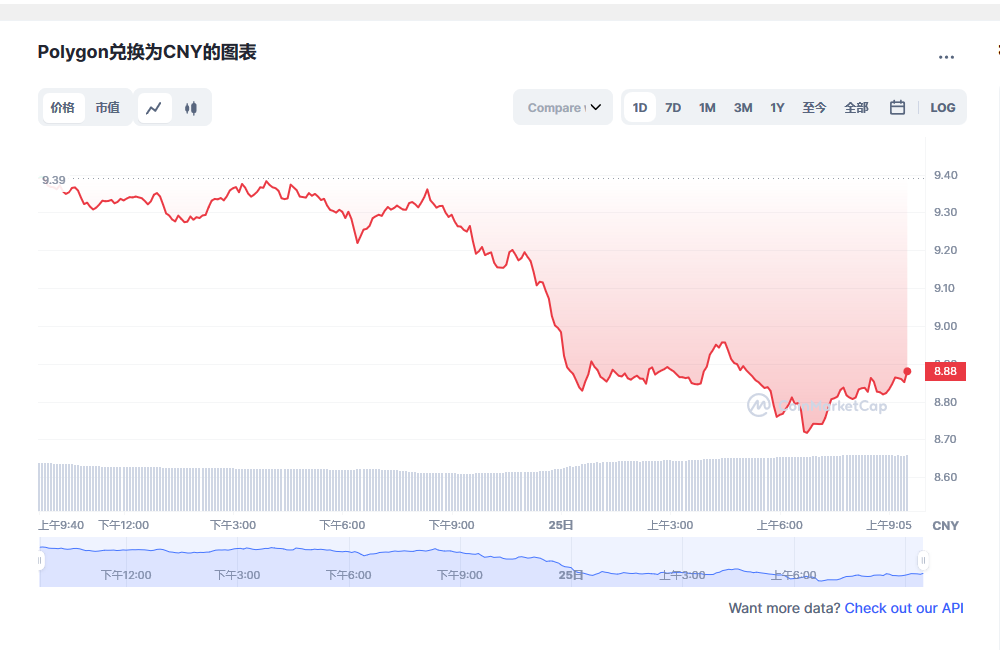This screenshot has height=650, width=1000.
Task: Click the 上午9:40 time axis label
Action: coord(61,525)
